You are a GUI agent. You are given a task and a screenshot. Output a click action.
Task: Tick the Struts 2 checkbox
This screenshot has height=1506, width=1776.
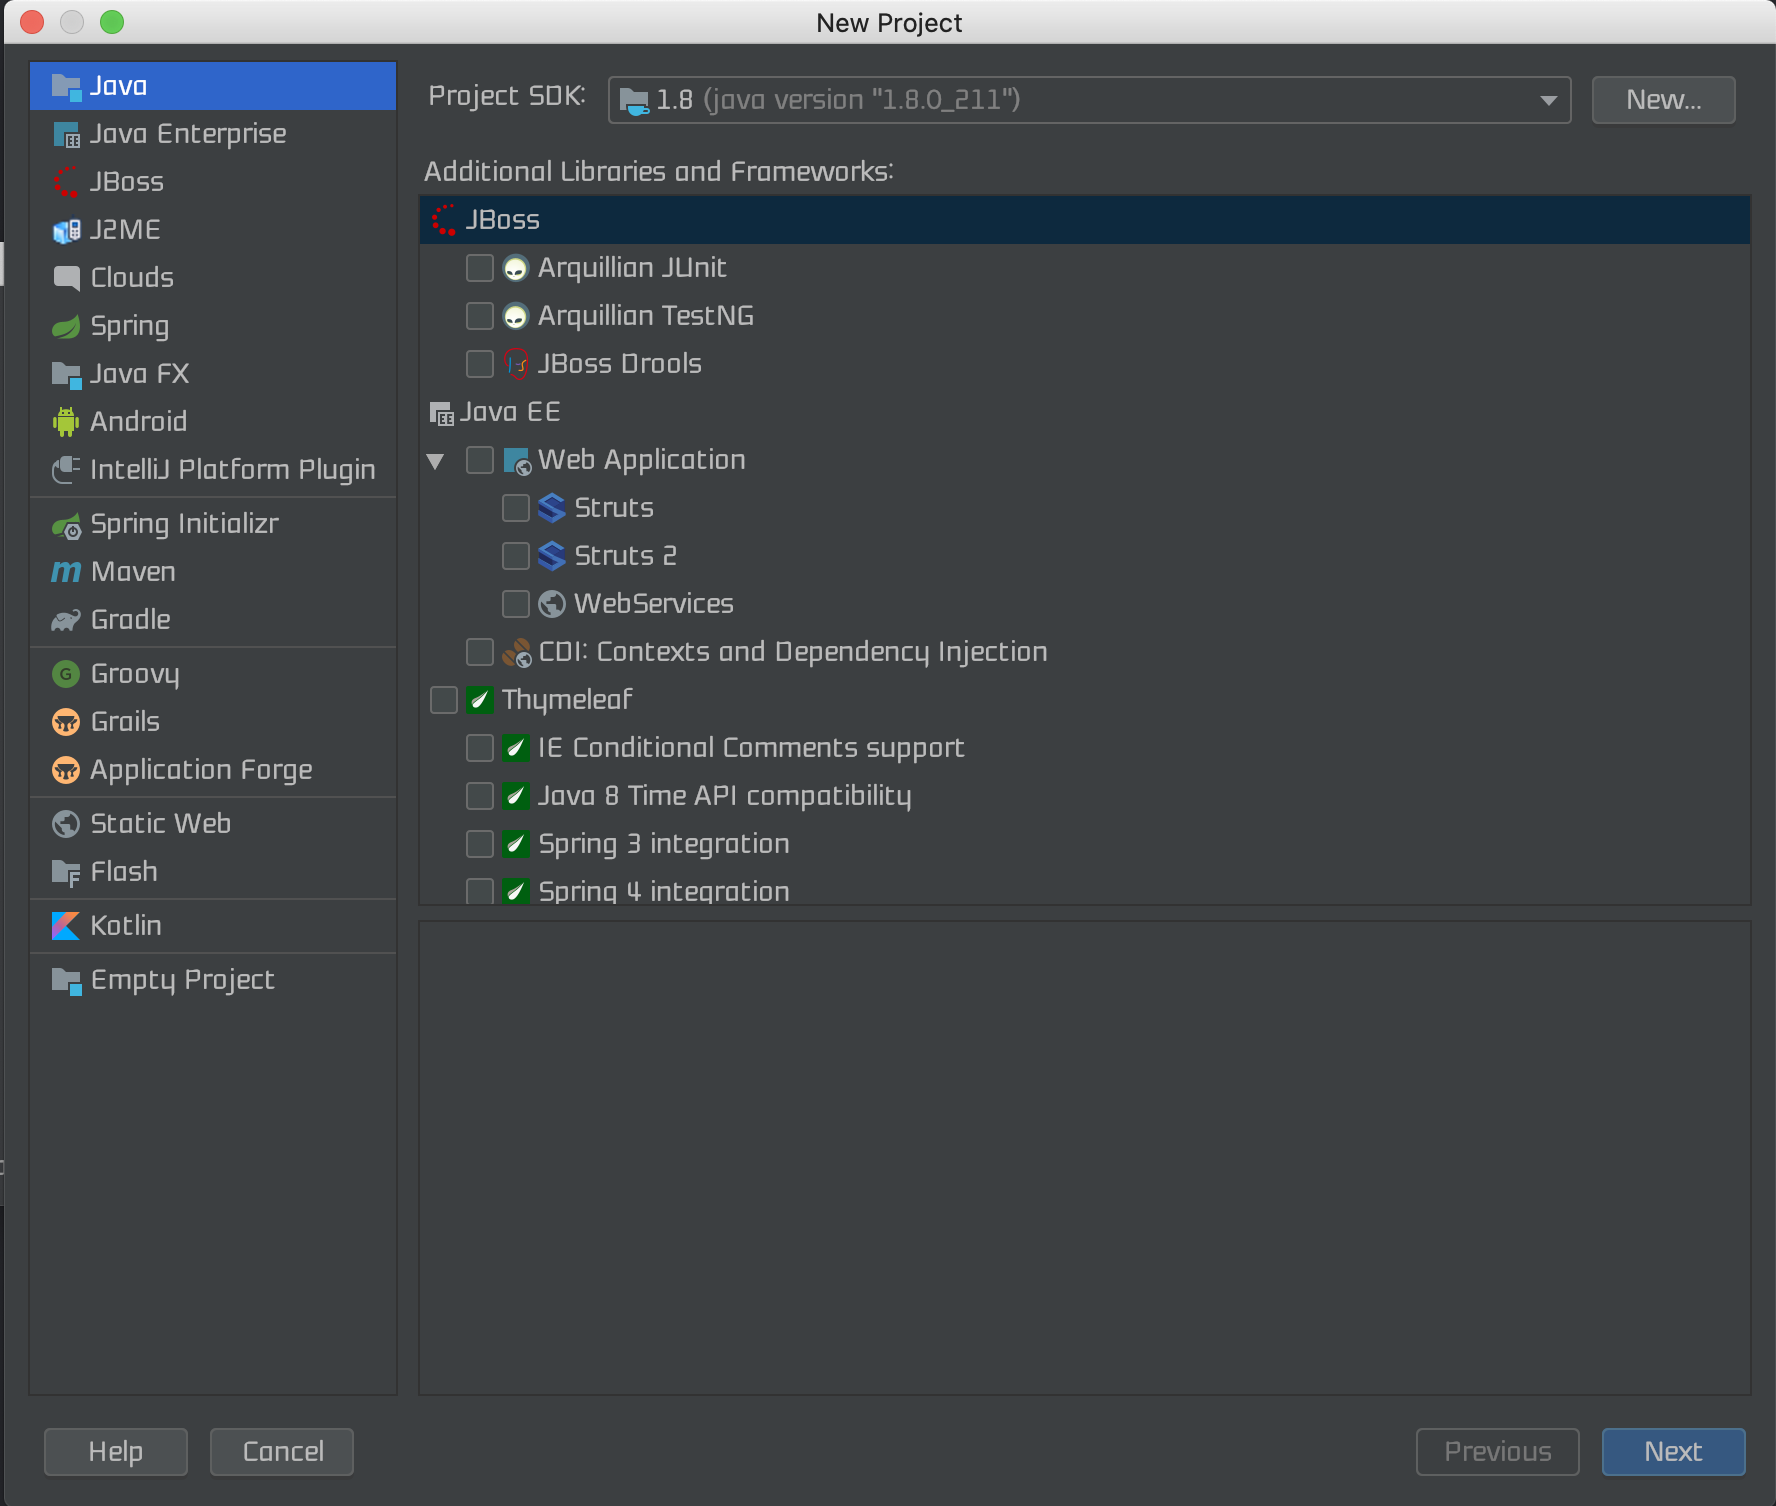click(x=516, y=556)
